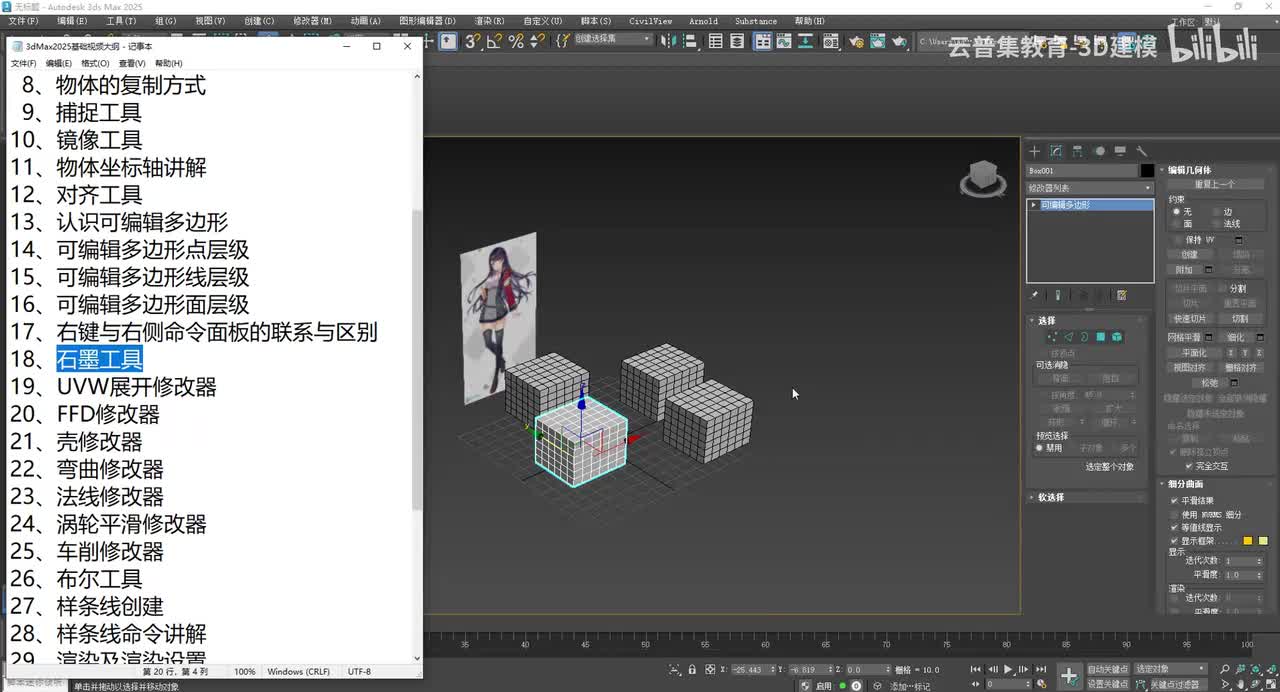
Task: Toggle the 保持 UV checkbox
Action: (1176, 240)
